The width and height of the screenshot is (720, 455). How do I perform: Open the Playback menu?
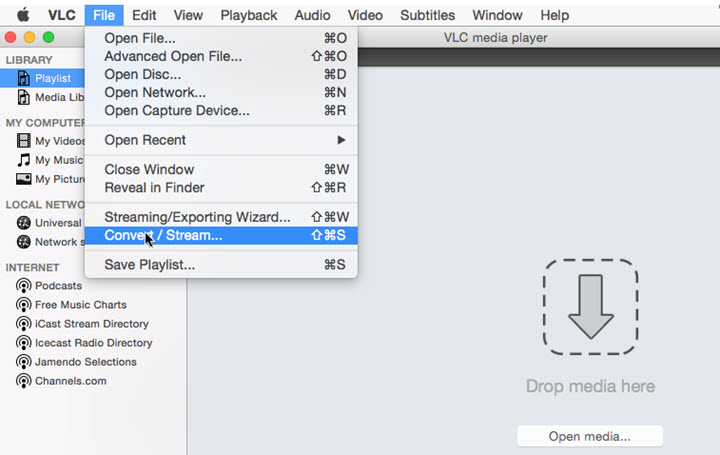(x=249, y=15)
